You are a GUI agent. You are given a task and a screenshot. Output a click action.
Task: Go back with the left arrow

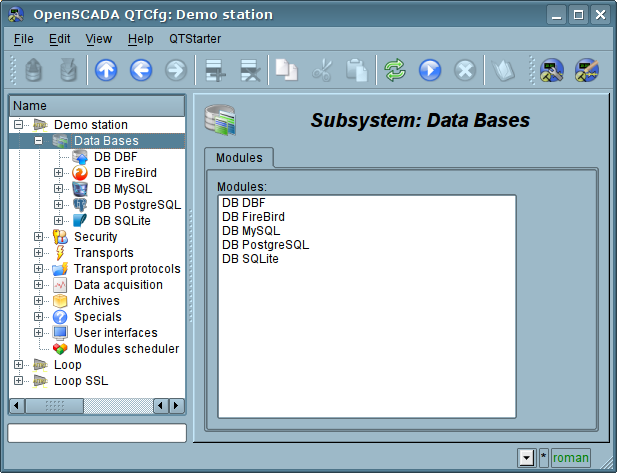point(141,70)
